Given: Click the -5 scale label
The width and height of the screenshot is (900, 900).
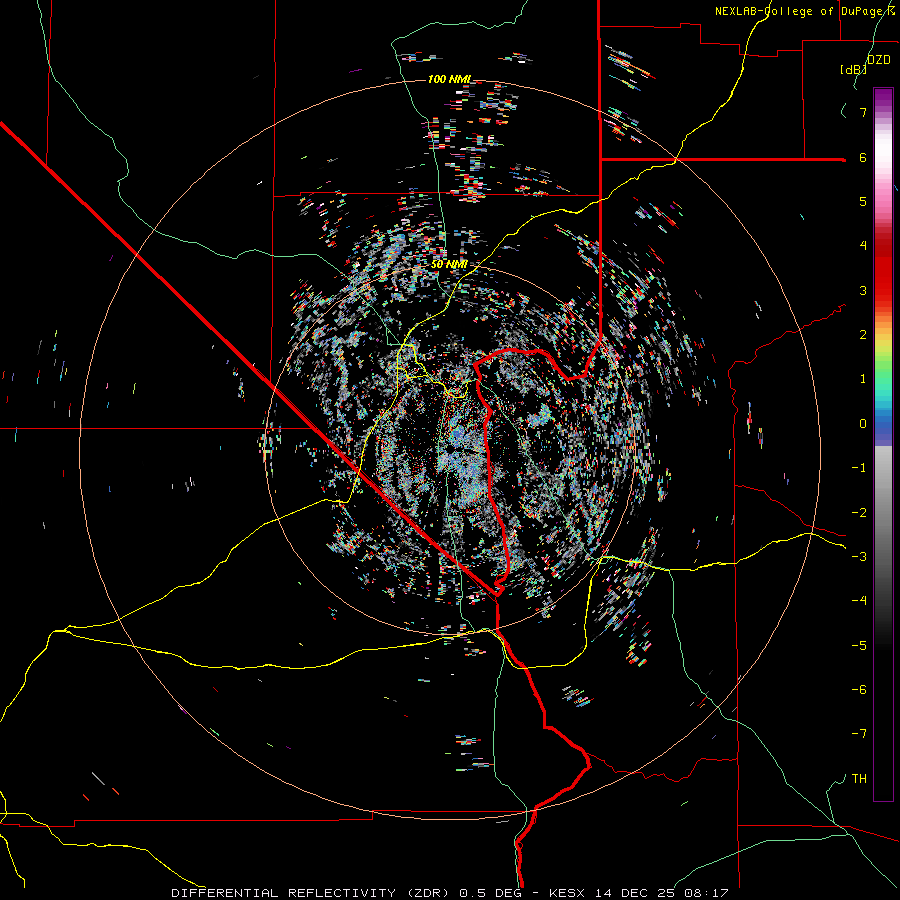Looking at the screenshot, I should (859, 646).
